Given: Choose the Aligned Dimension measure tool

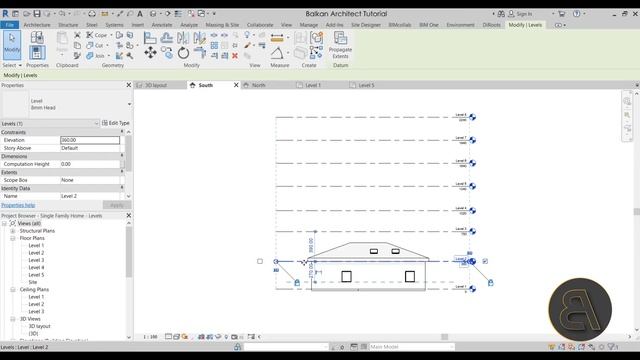Looking at the screenshot, I should click(277, 38).
